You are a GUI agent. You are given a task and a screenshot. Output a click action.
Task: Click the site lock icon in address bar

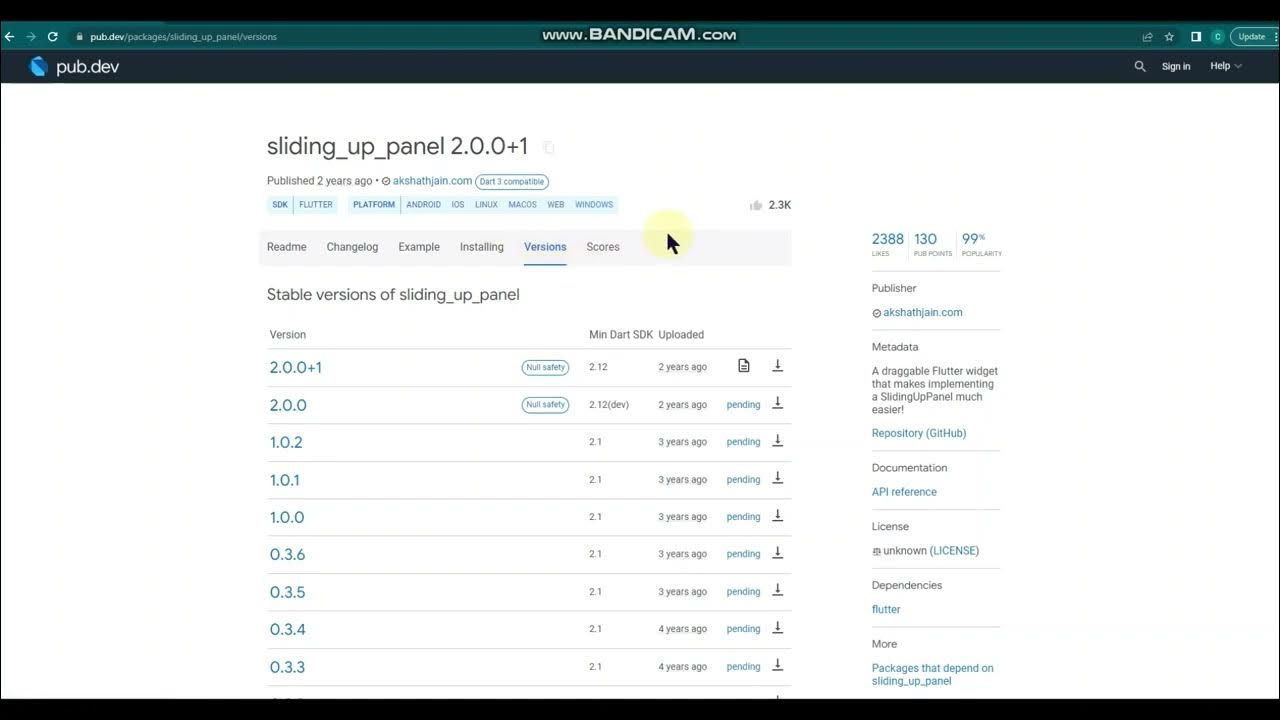[79, 36]
